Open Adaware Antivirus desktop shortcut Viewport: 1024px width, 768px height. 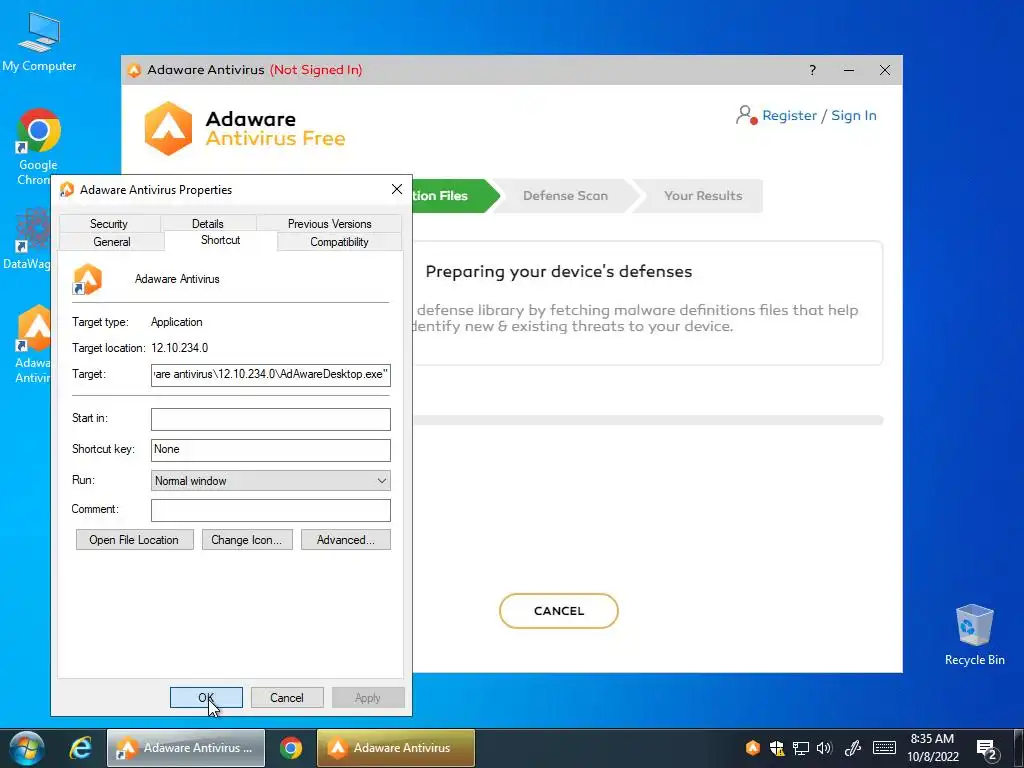[x=33, y=344]
